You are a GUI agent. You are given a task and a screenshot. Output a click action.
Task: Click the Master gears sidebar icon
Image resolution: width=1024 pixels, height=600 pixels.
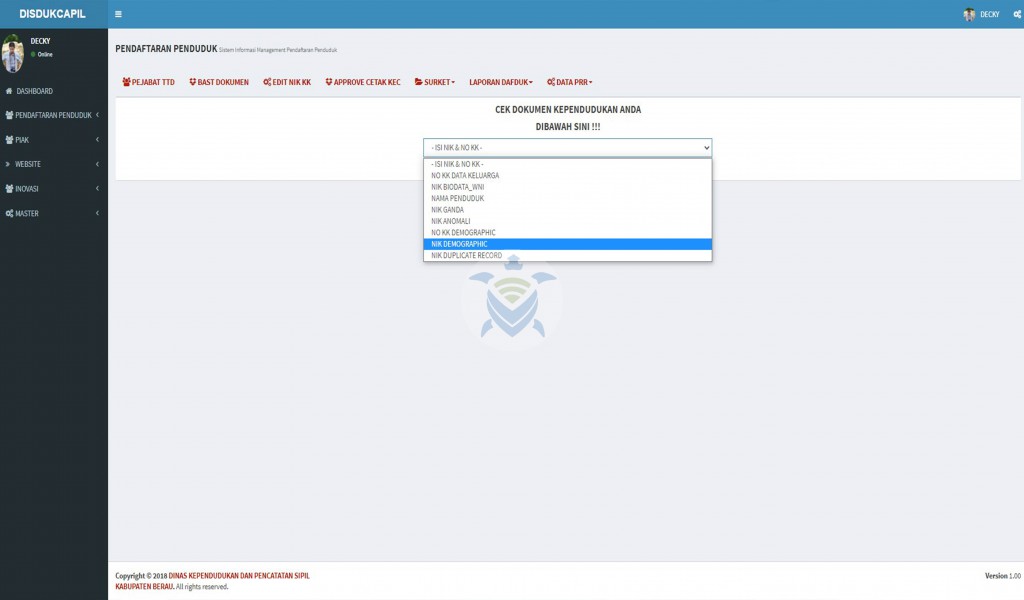tap(9, 214)
